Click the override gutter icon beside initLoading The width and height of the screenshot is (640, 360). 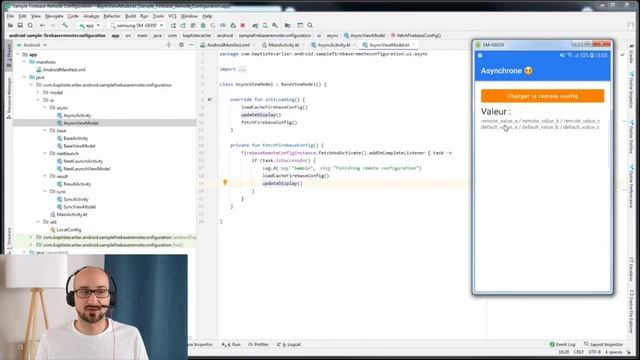(210, 99)
